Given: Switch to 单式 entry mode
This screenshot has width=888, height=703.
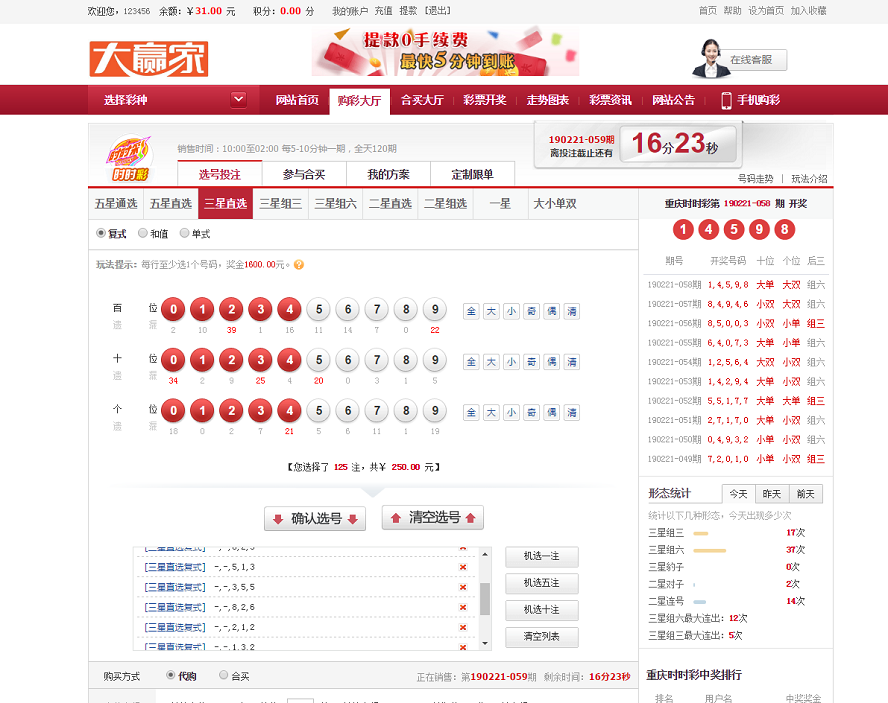Looking at the screenshot, I should (x=184, y=232).
